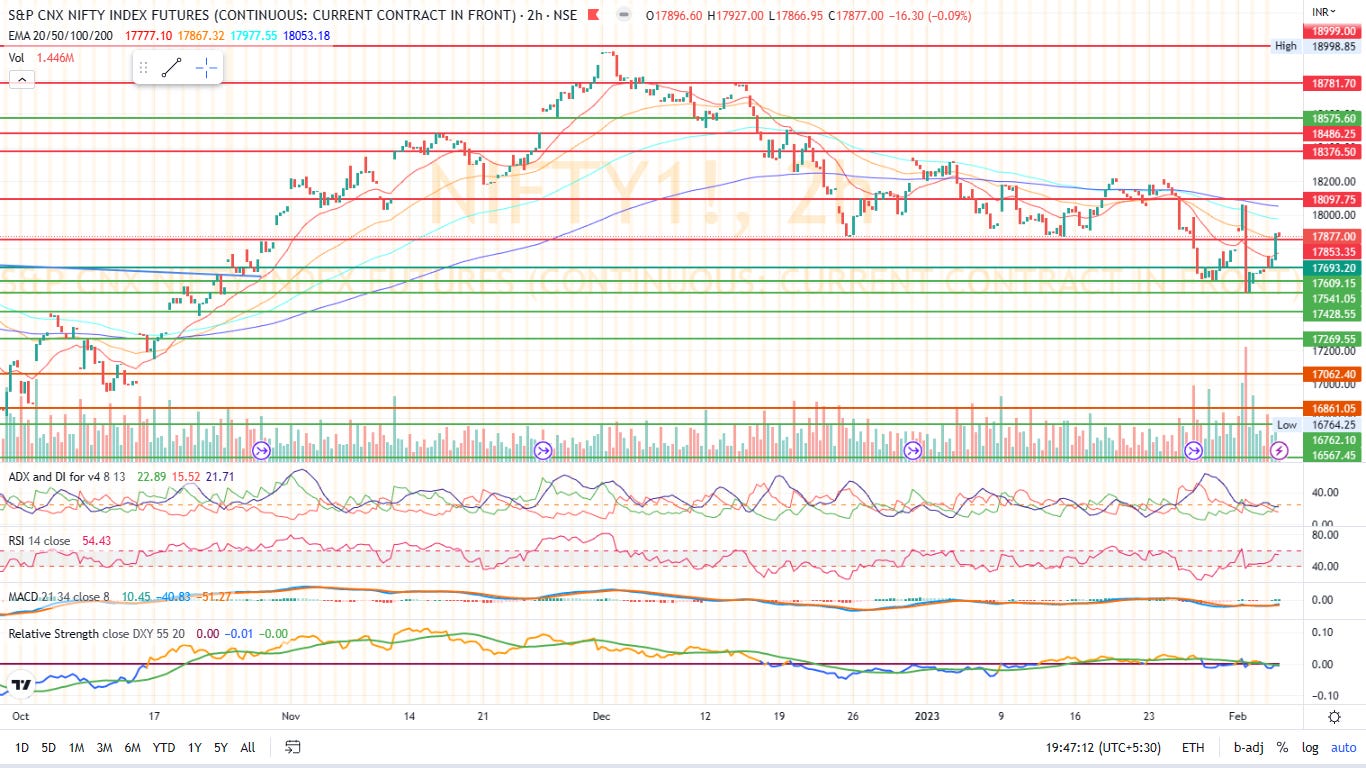Click the lightning bolt event marker

coord(1279,451)
